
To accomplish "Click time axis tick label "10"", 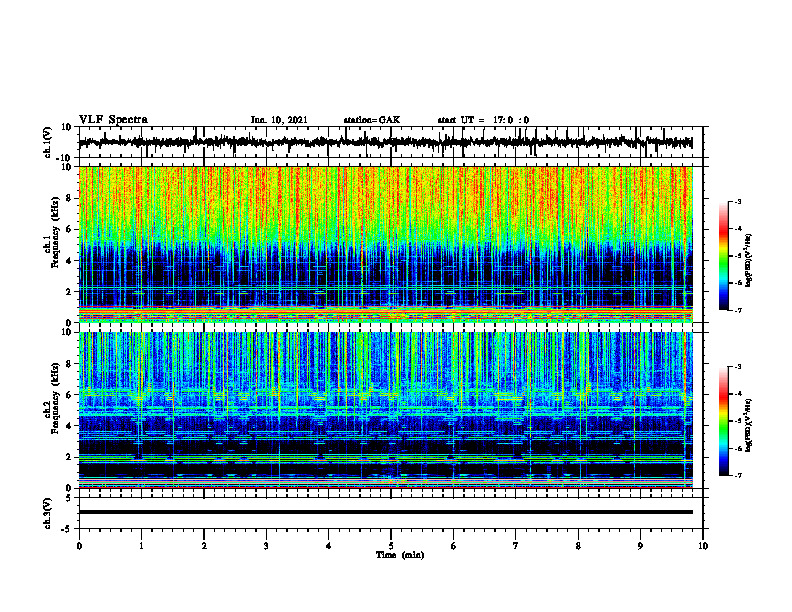I will tap(703, 546).
